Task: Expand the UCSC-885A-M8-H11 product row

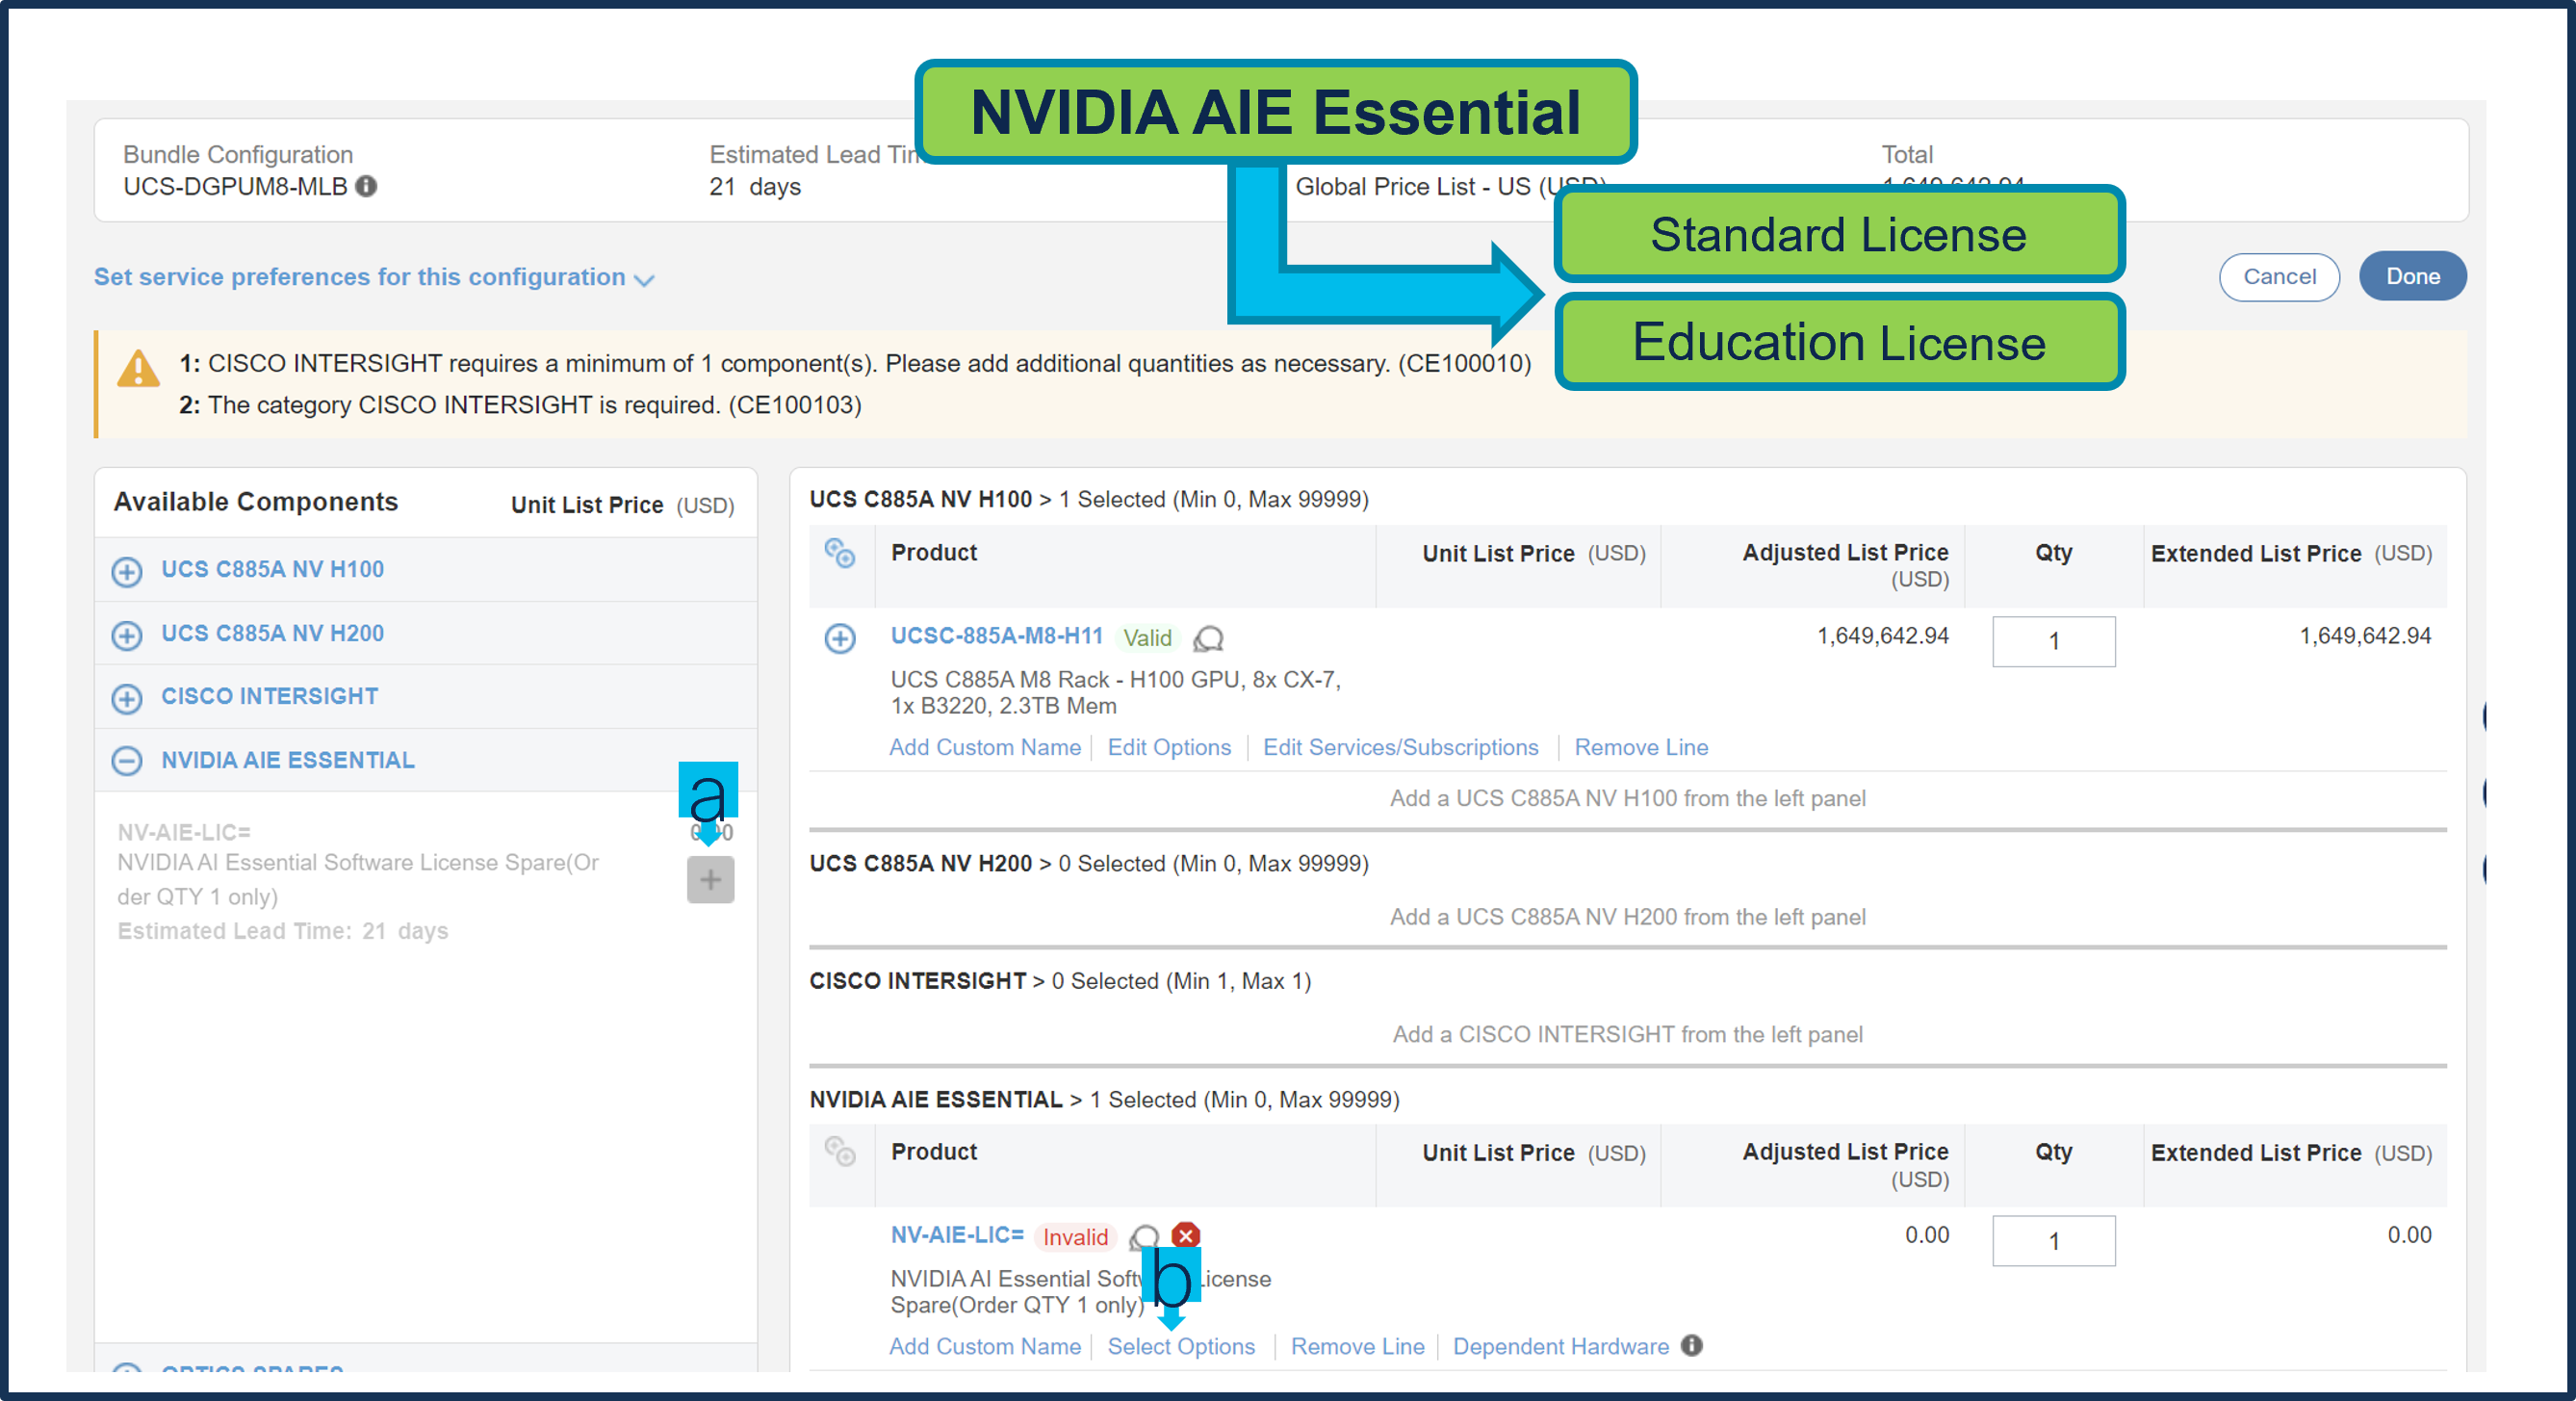Action: pyautogui.click(x=839, y=638)
